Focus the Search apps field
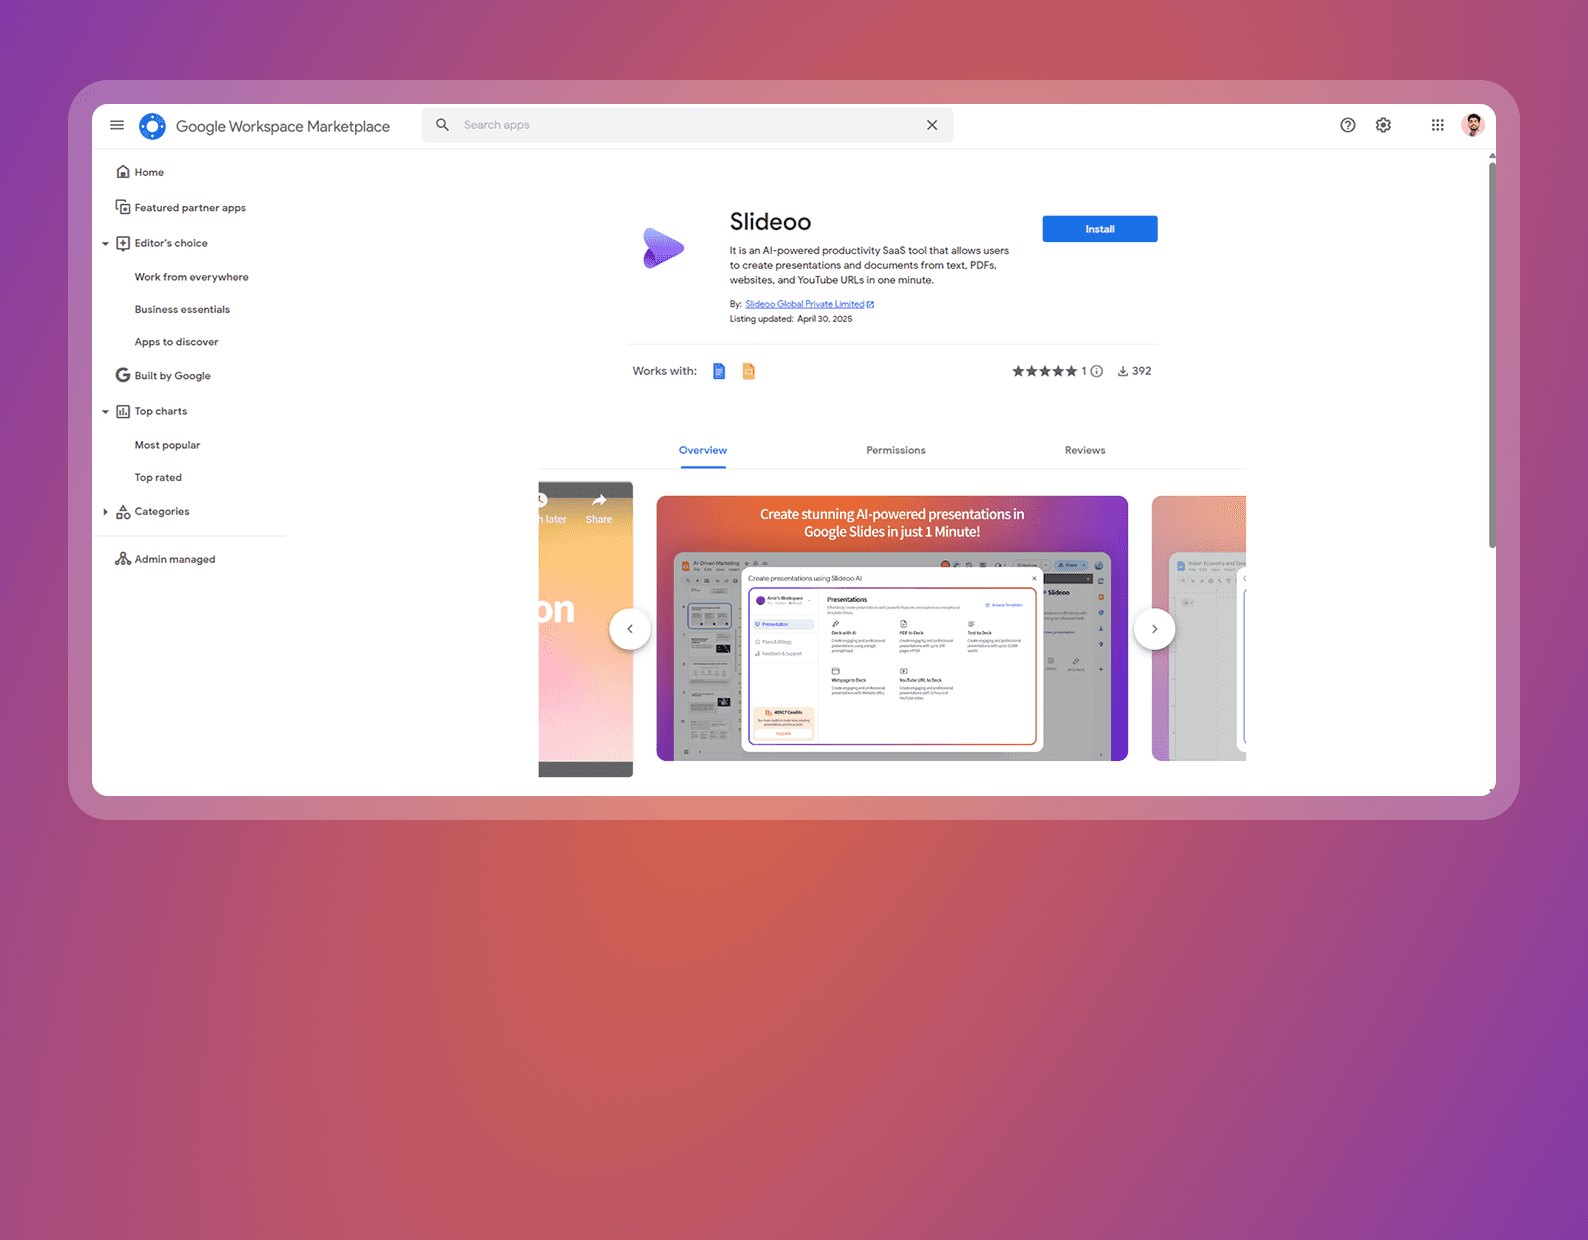This screenshot has height=1240, width=1588. pyautogui.click(x=687, y=125)
